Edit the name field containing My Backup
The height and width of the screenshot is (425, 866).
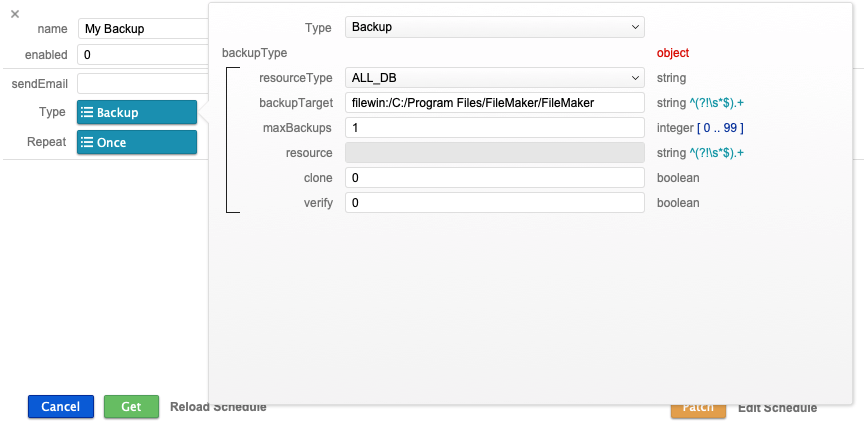coord(142,29)
